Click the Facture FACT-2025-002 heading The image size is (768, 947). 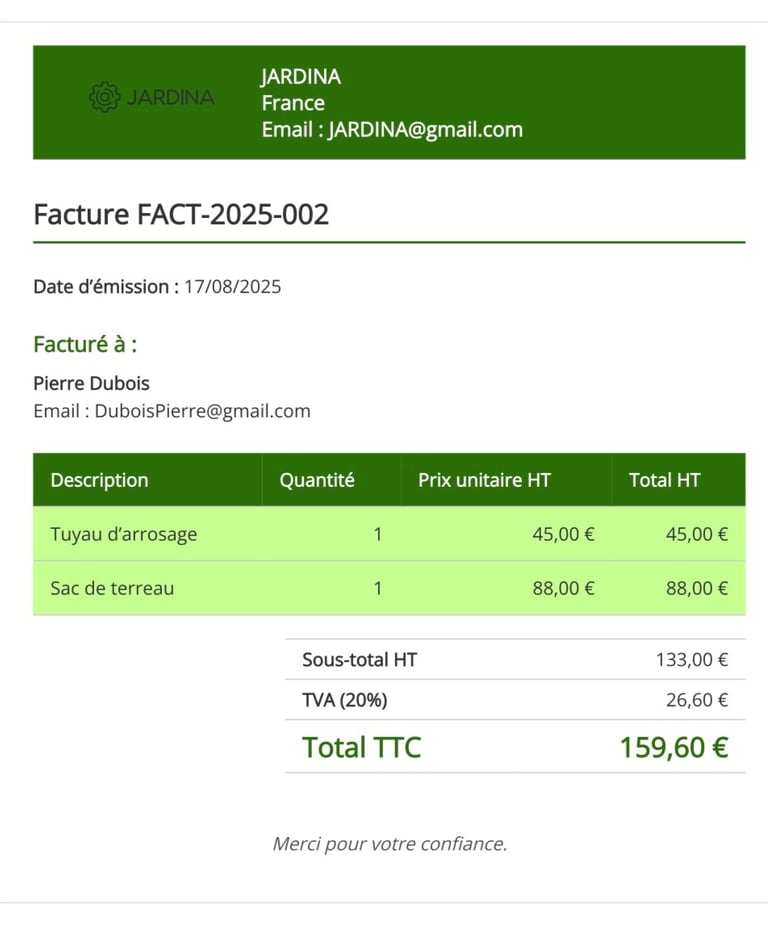[x=181, y=214]
